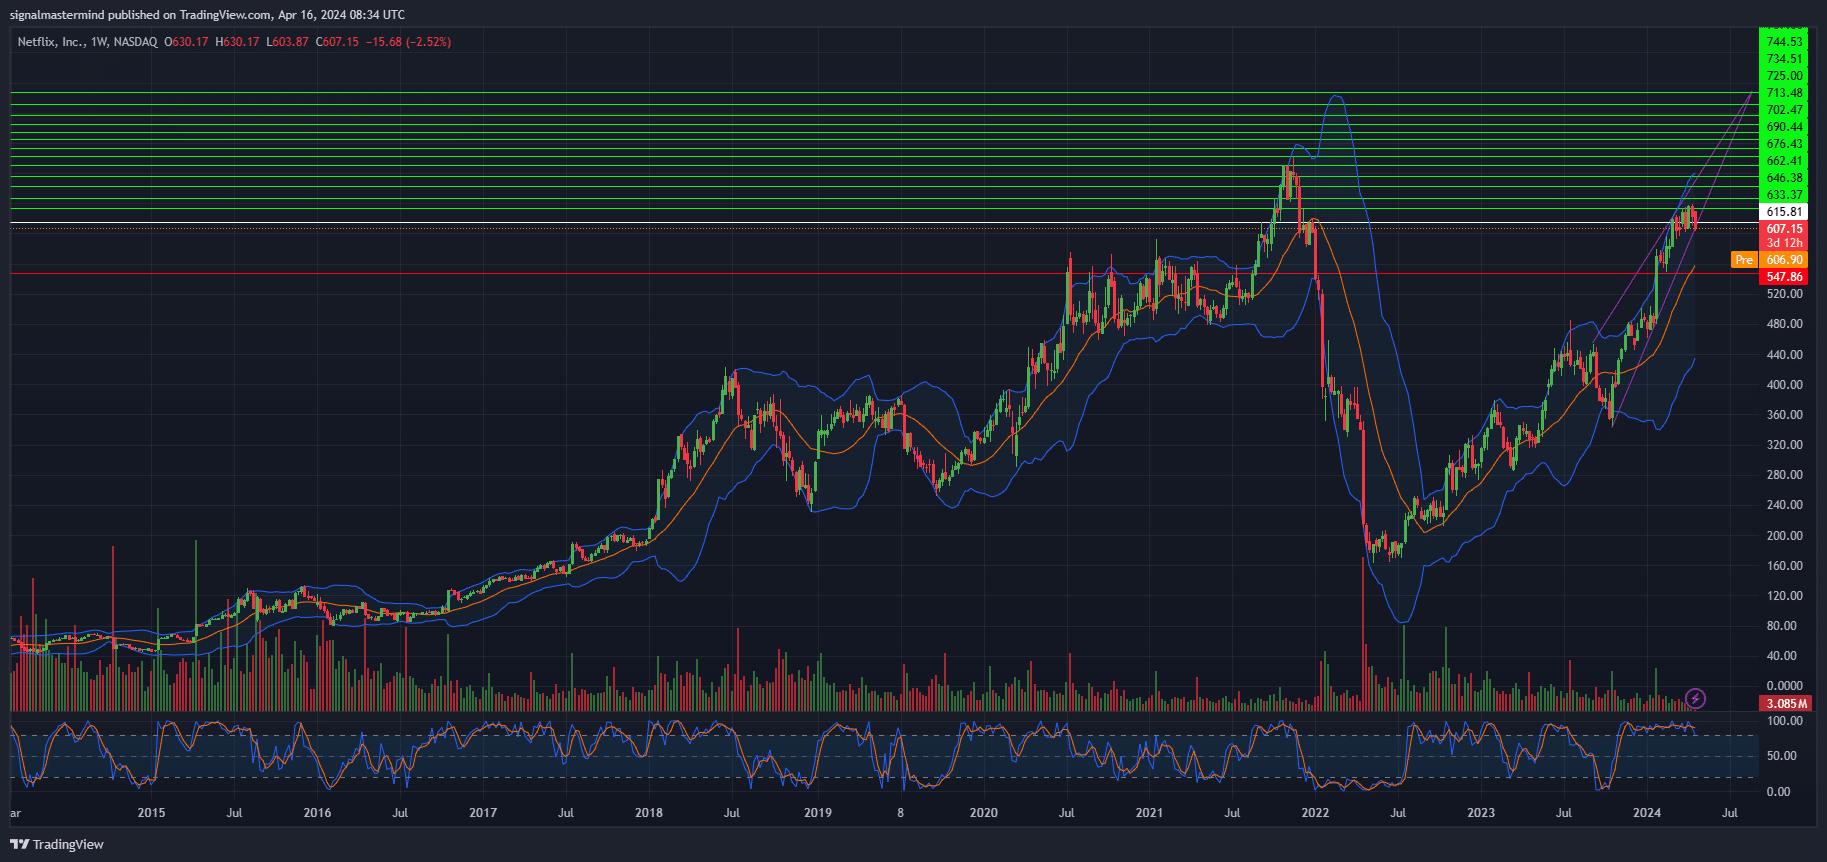Screen dimensions: 1827x862
Task: Click the signalmastermind published header text
Action: click(x=207, y=14)
